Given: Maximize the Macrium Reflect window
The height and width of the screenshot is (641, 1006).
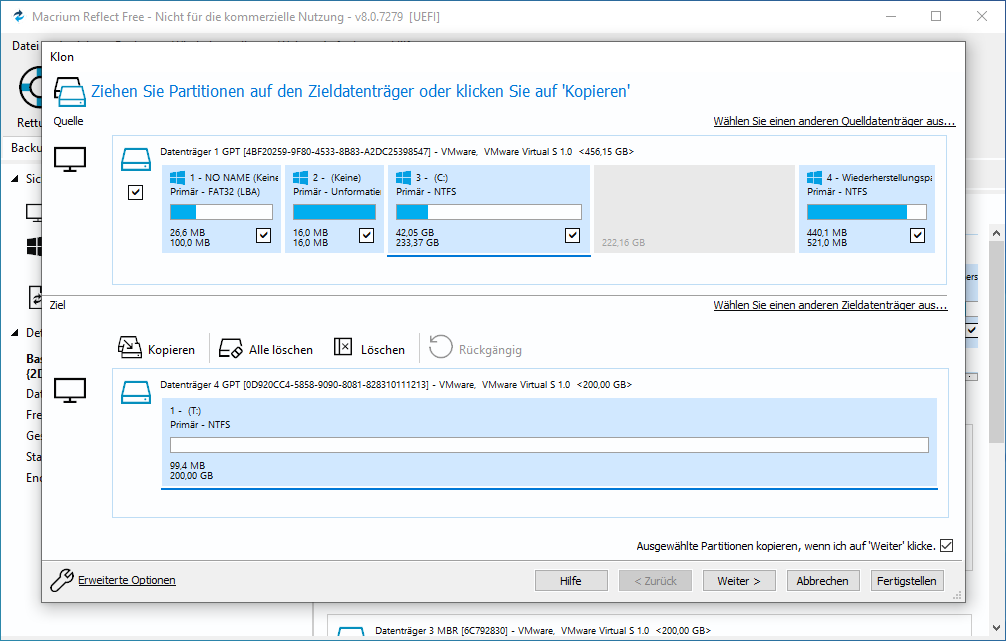Looking at the screenshot, I should click(936, 17).
